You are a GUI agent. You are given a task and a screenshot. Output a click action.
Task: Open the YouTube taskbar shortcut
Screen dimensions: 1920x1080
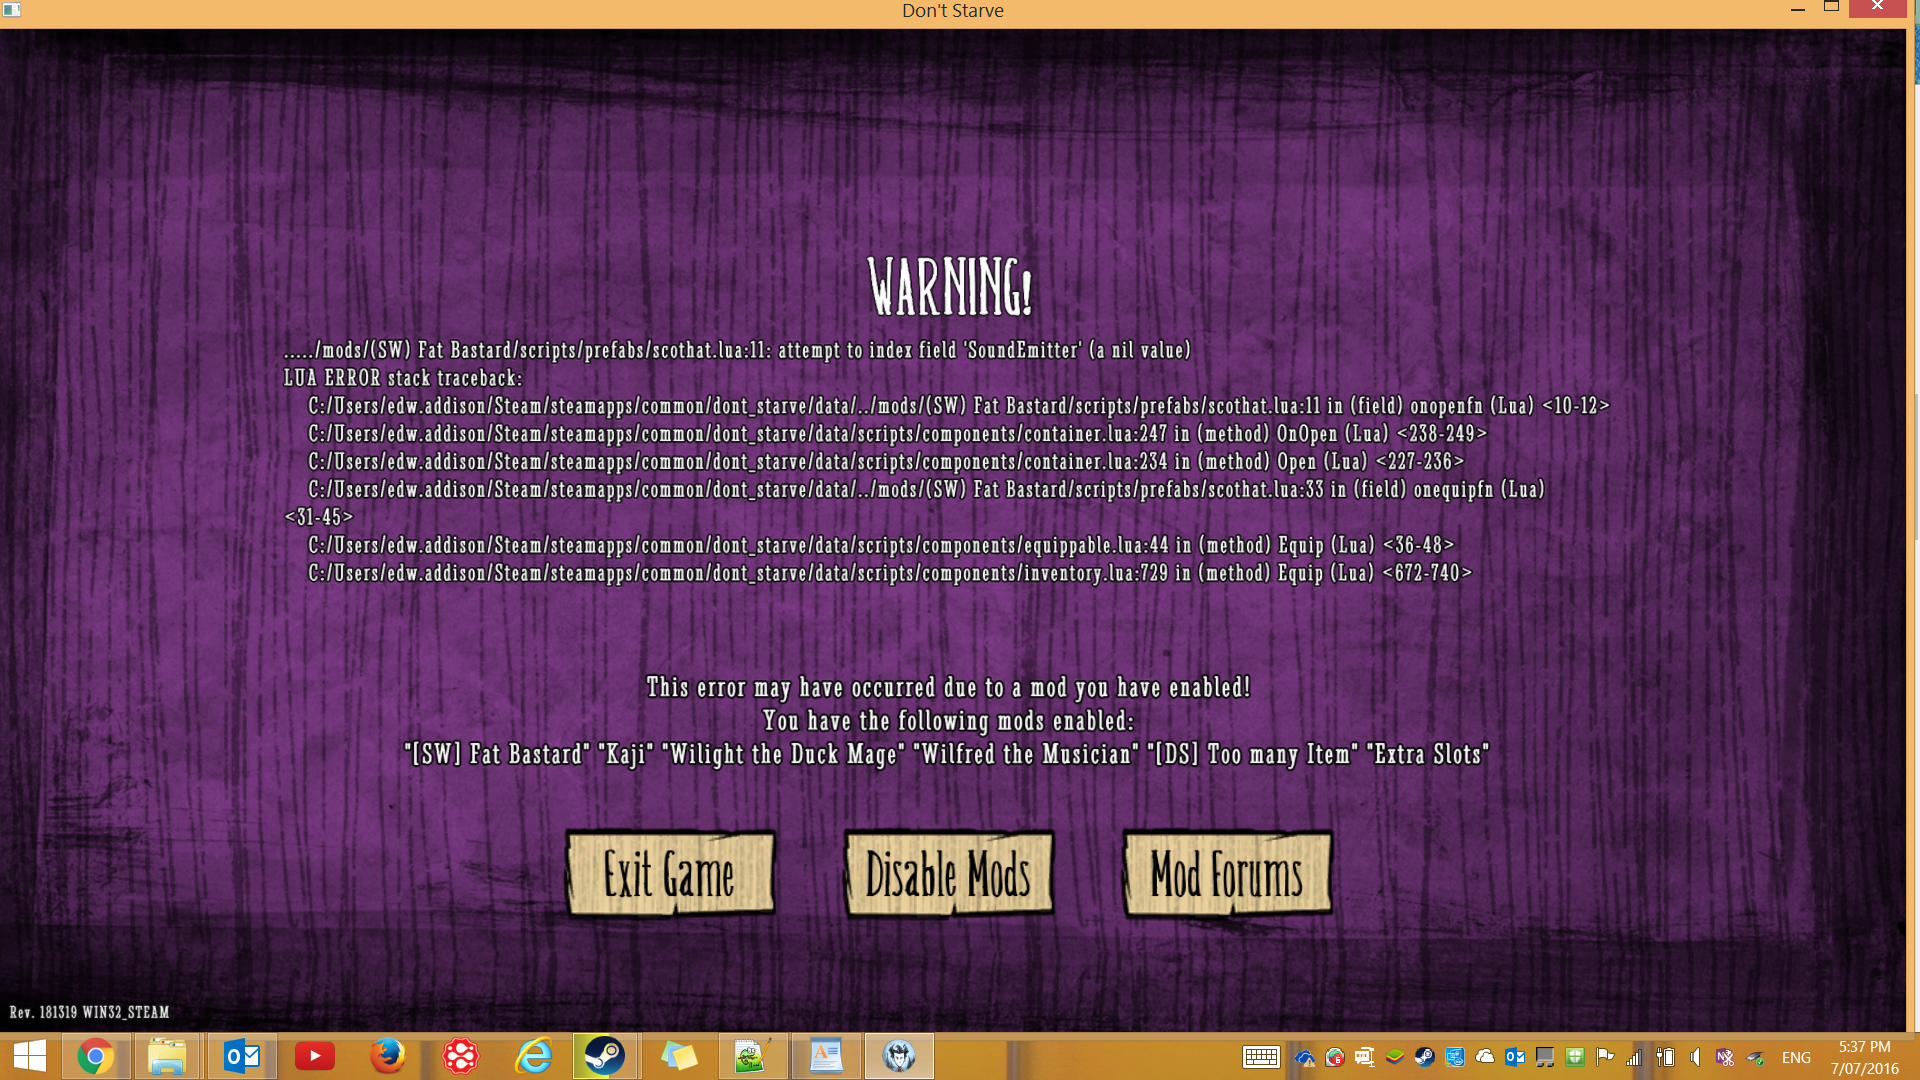click(x=315, y=1056)
